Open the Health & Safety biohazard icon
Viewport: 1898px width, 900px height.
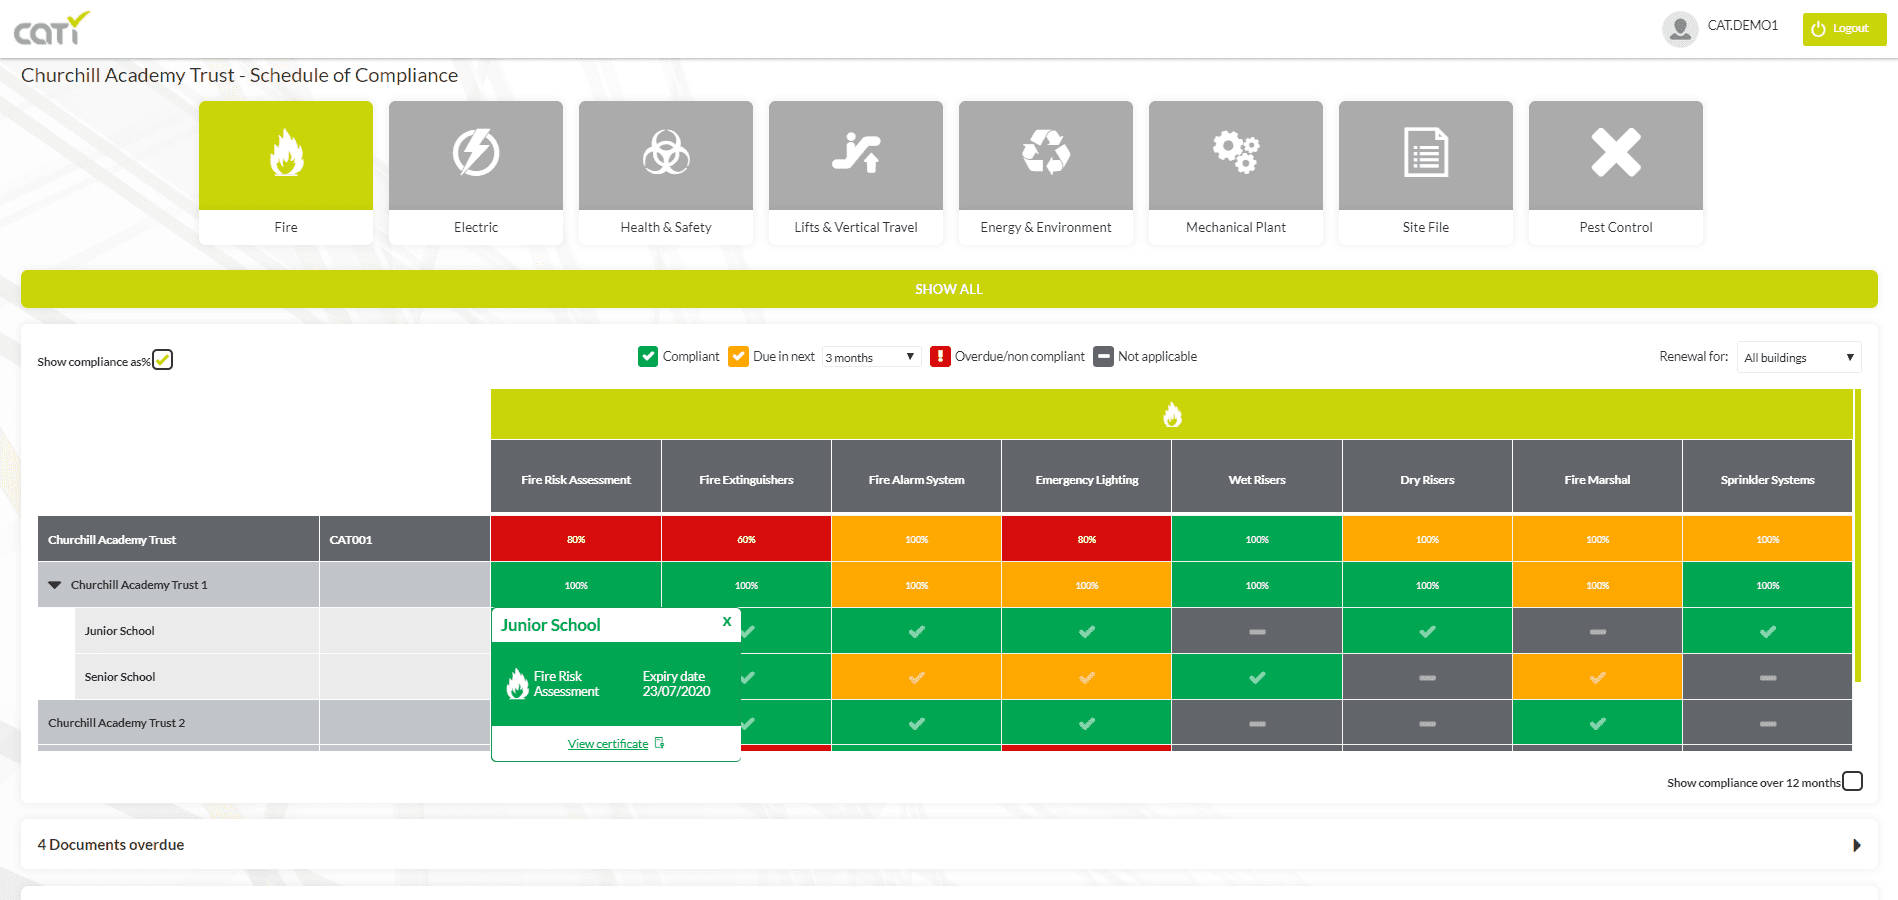tap(666, 153)
